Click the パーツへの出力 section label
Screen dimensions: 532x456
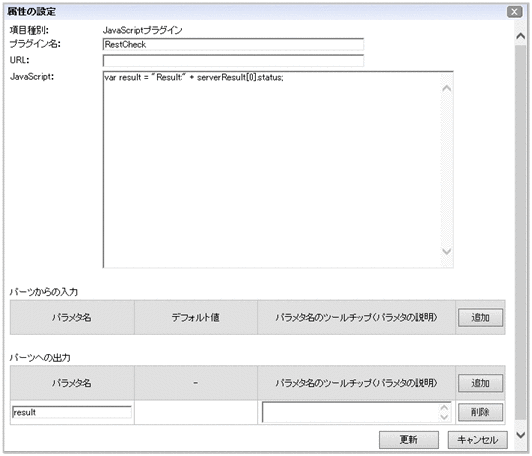[40, 358]
